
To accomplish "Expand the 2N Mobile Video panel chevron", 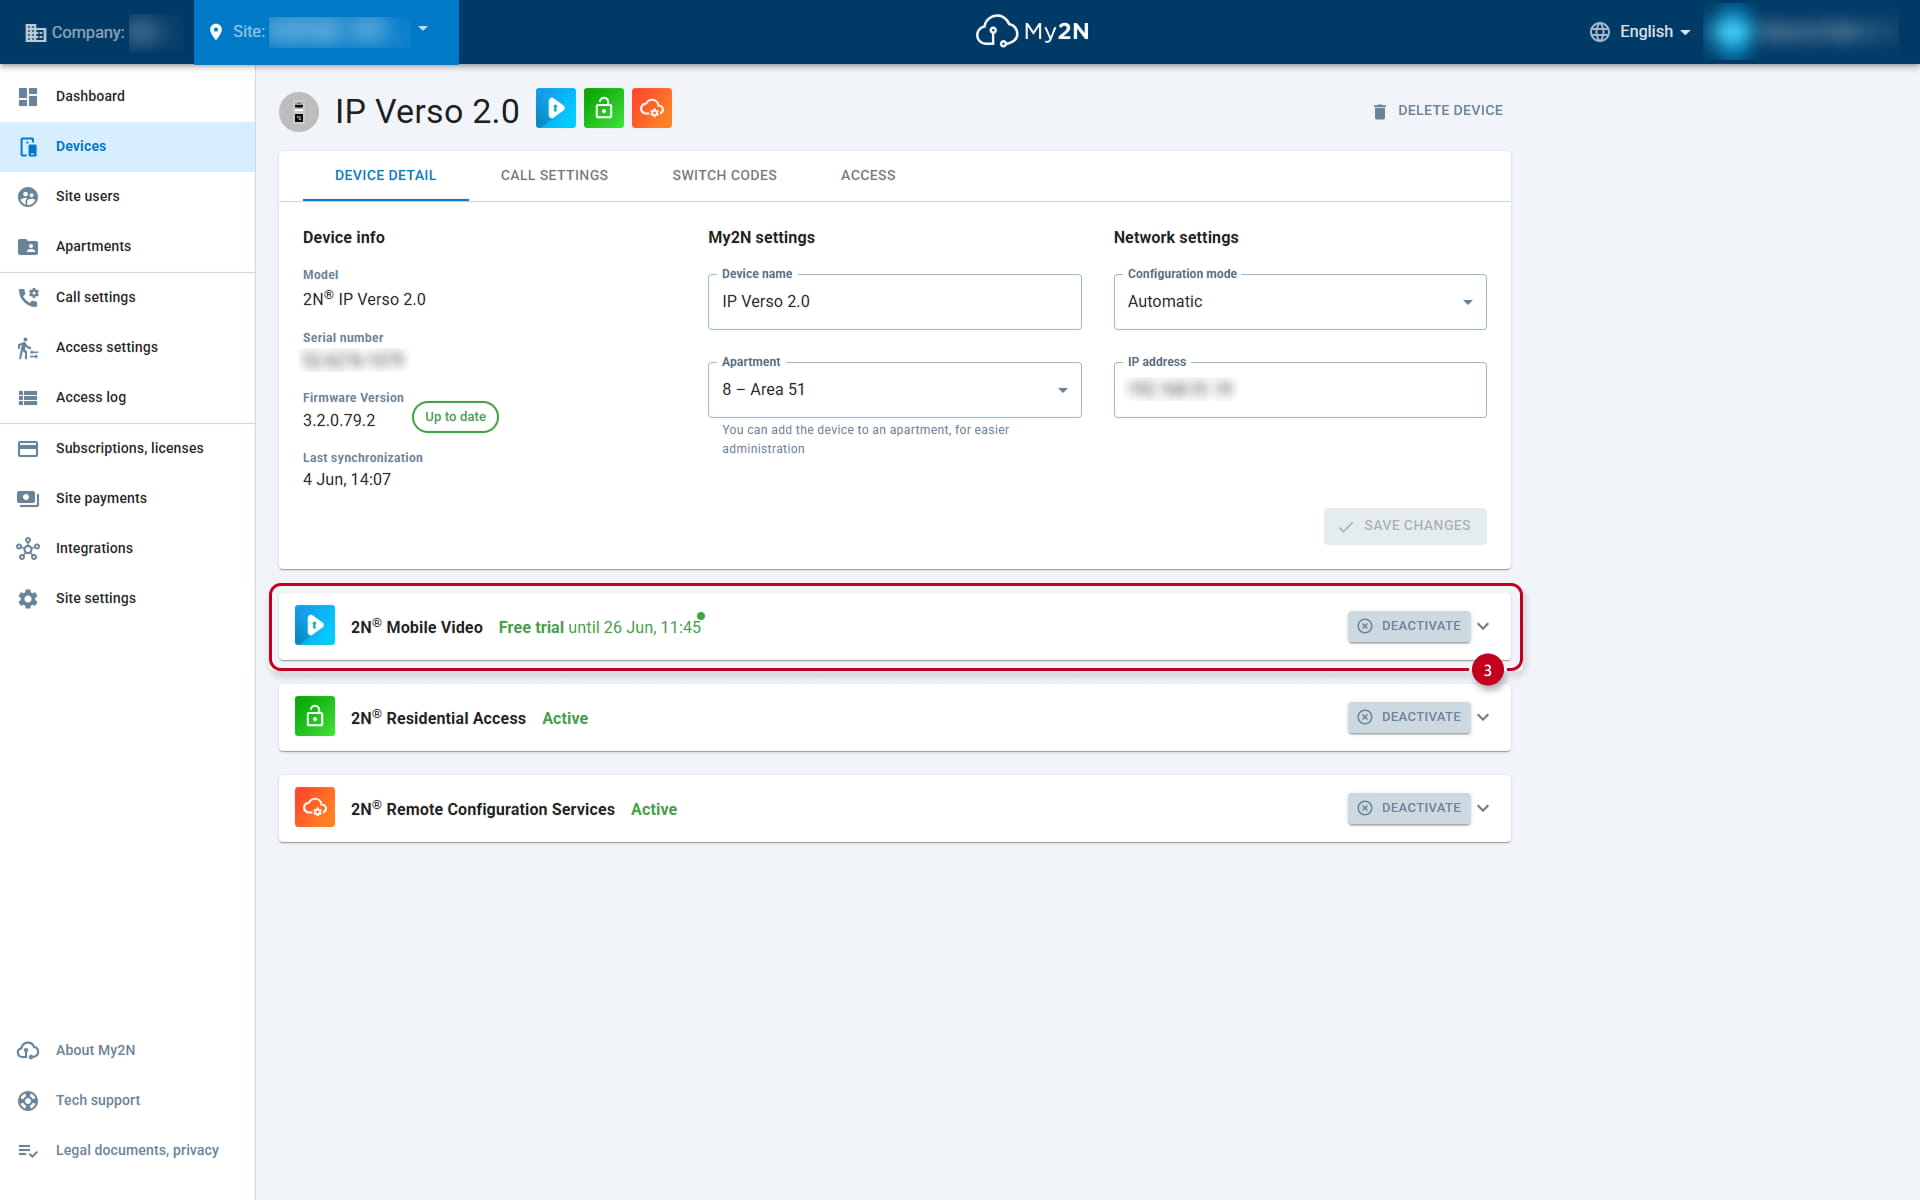I will (x=1484, y=626).
